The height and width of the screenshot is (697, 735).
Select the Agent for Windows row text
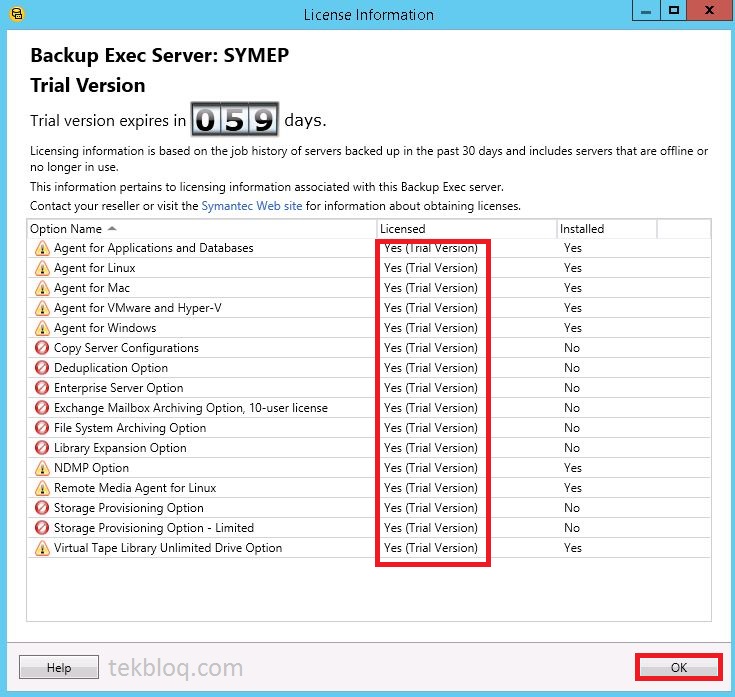[x=105, y=328]
